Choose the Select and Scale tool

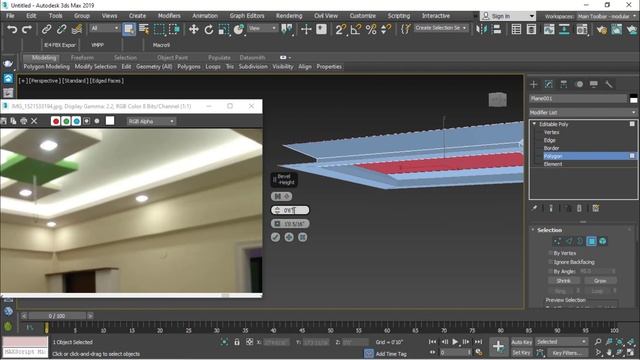coord(224,29)
